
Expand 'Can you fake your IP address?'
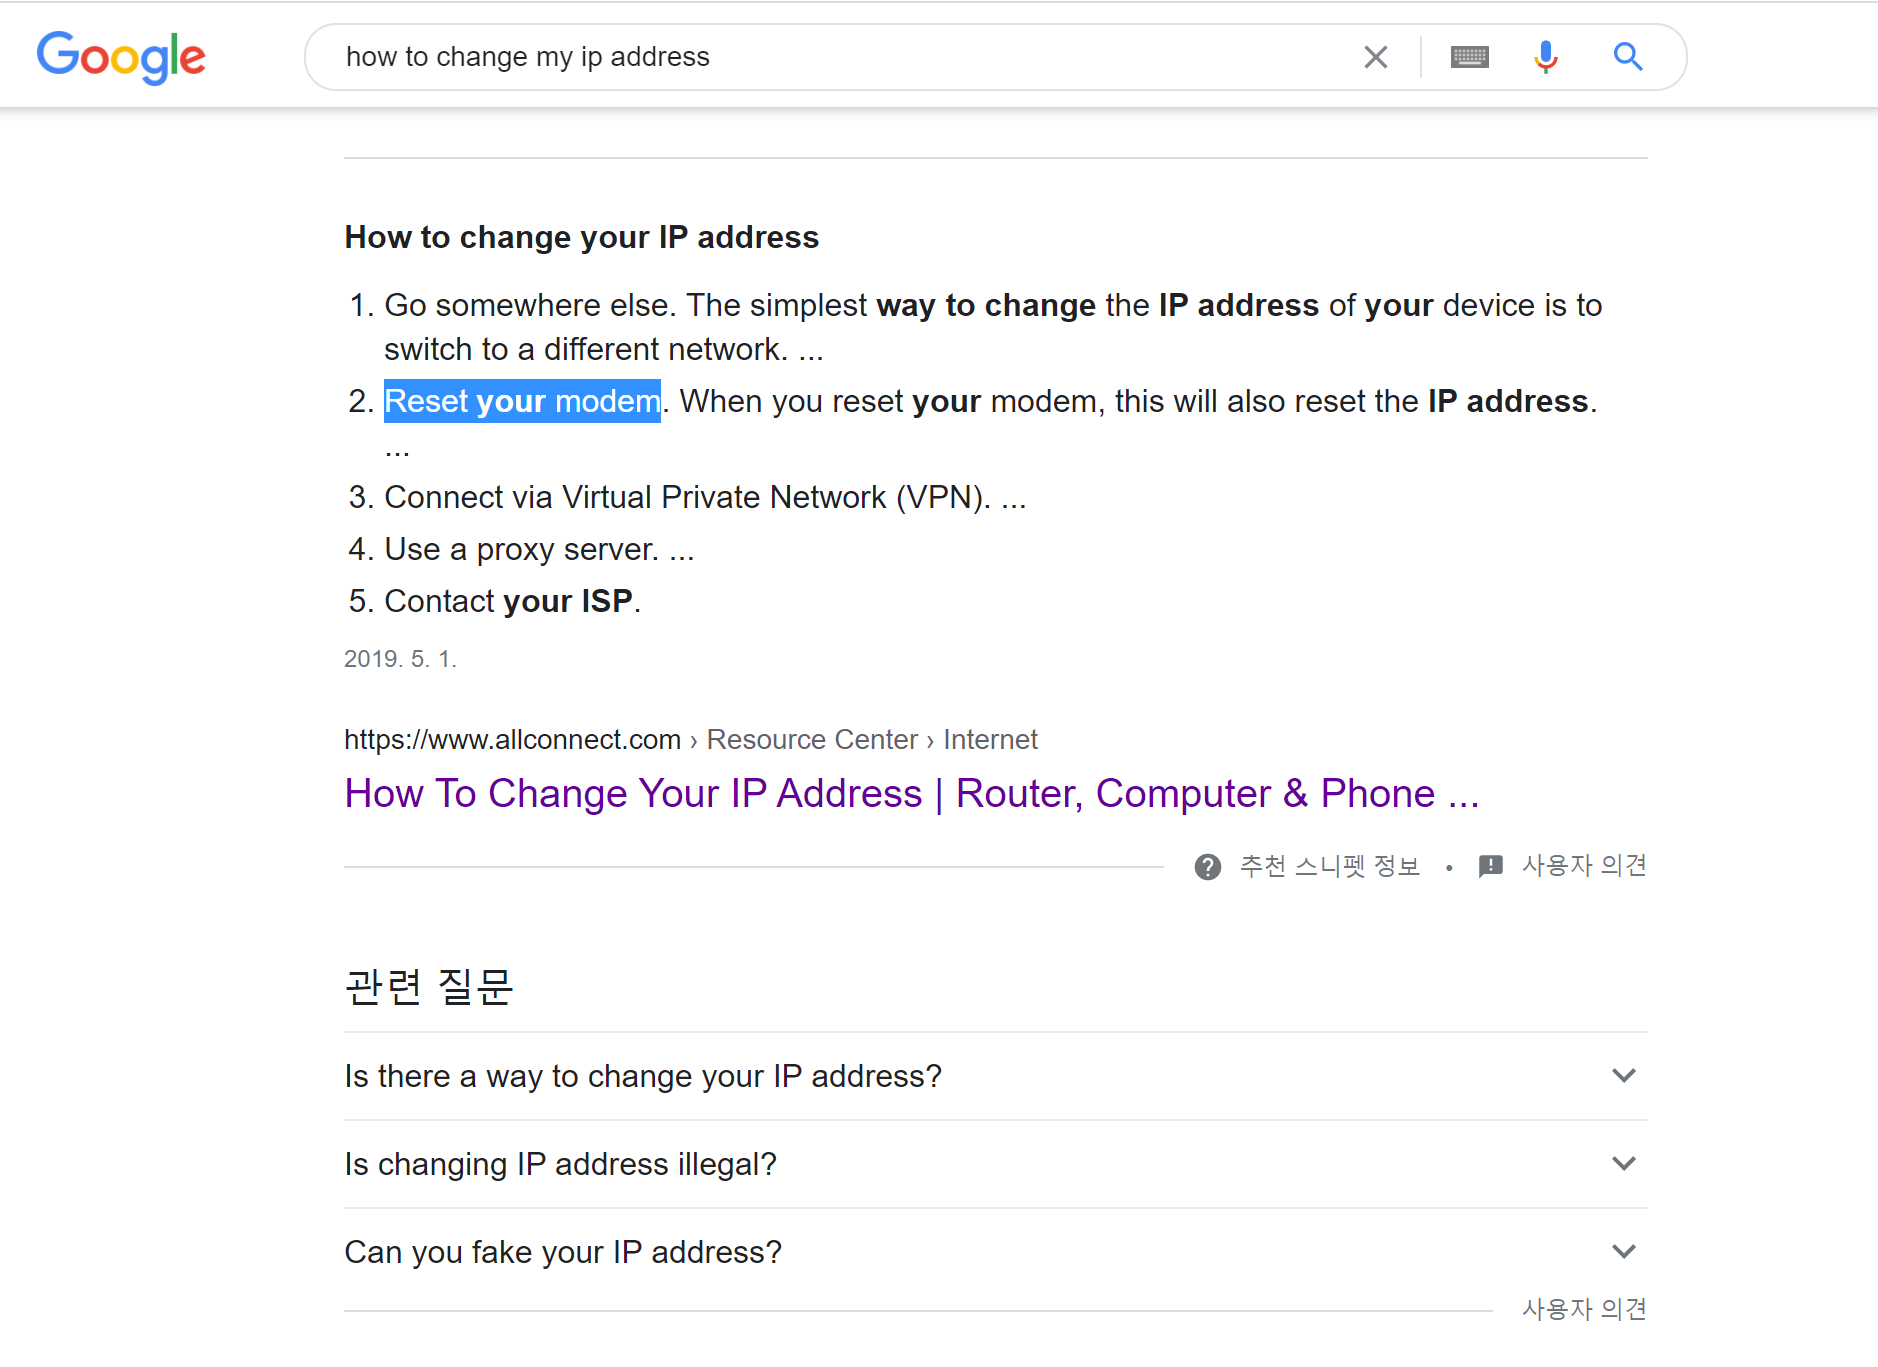tap(996, 1252)
